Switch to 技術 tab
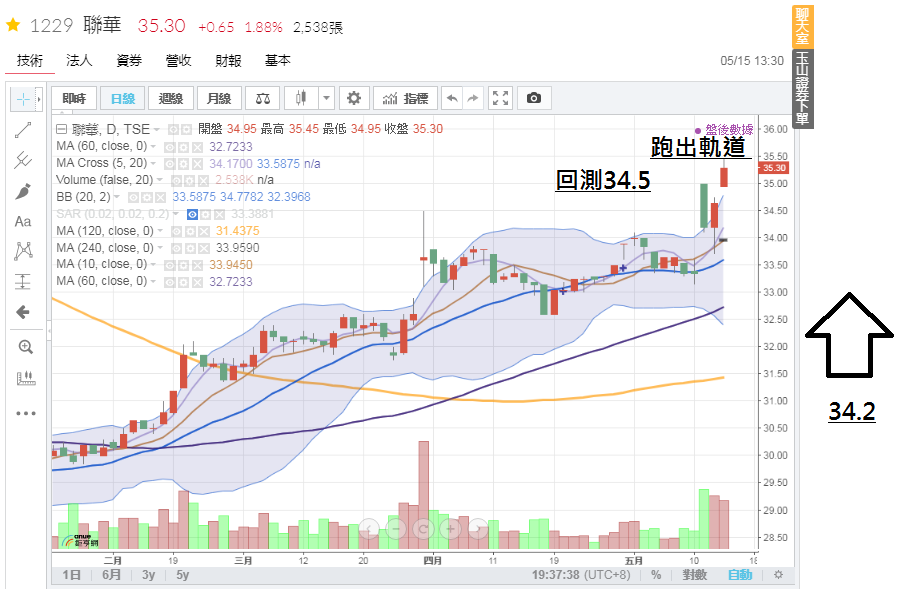 point(30,60)
